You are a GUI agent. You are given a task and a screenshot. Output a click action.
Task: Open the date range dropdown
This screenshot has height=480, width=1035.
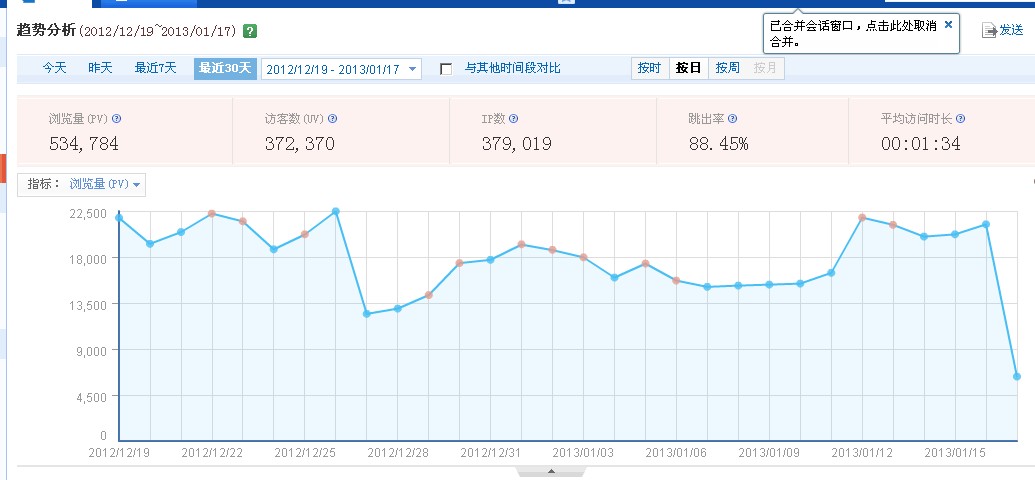413,69
